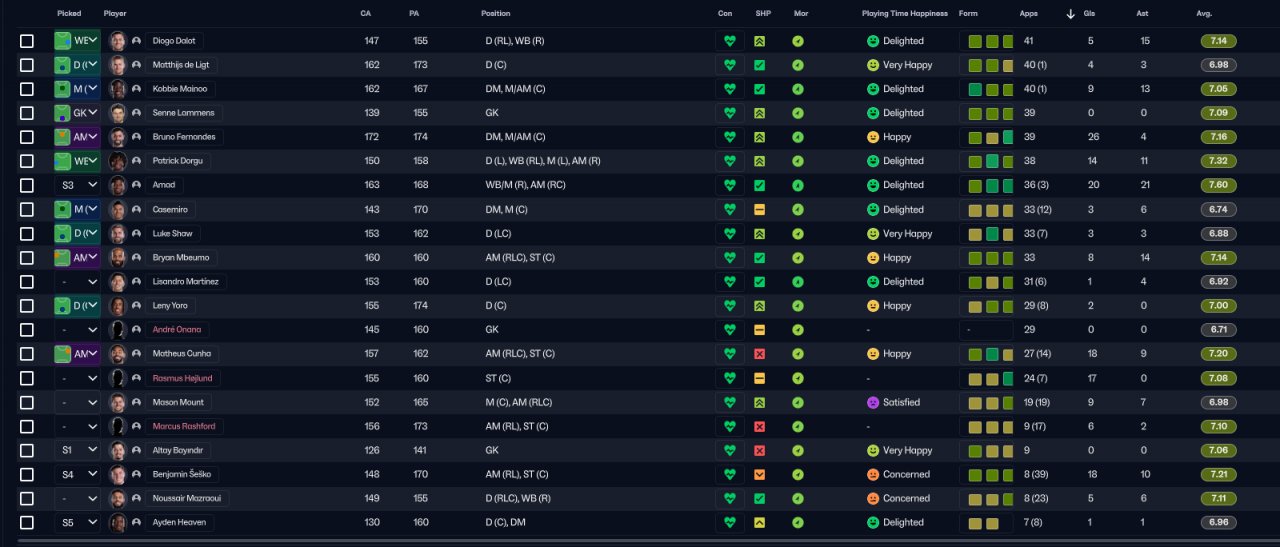Click Benjamin Šeško's orange sharpness icon

coord(760,474)
